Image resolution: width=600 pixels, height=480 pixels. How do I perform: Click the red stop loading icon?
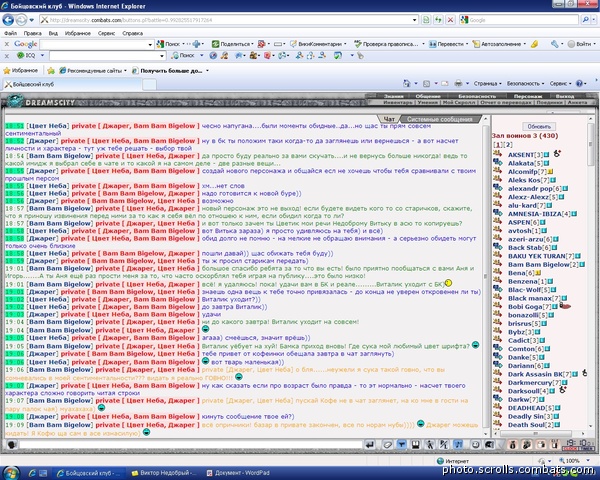[450, 20]
